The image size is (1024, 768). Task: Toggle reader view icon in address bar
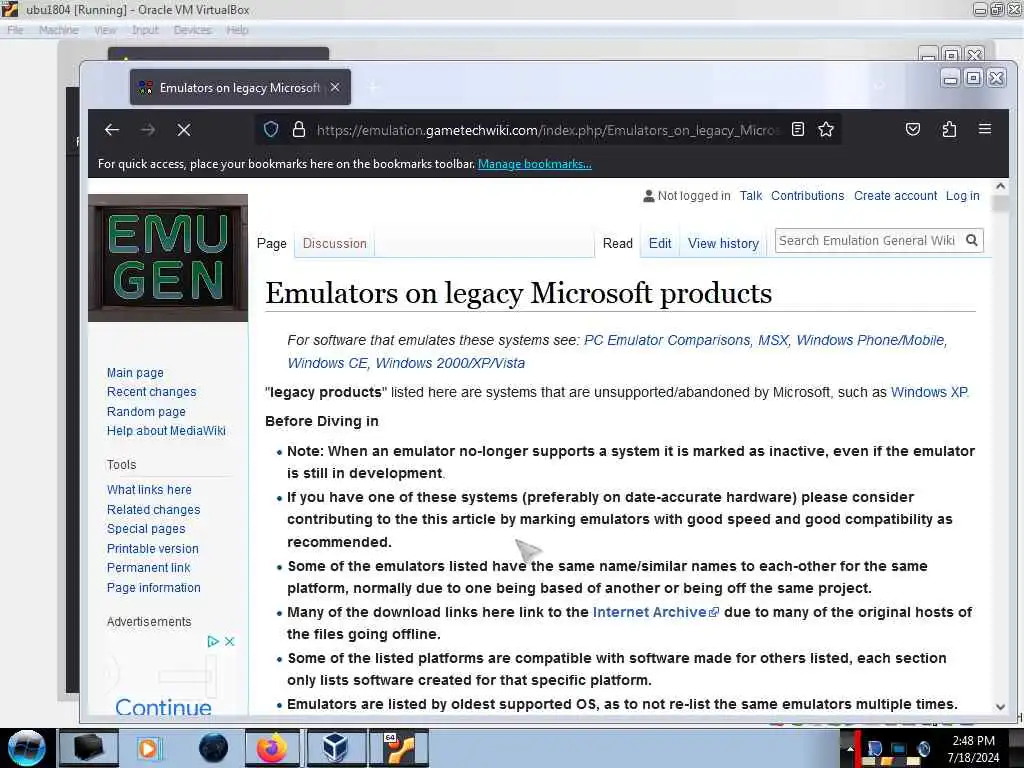click(797, 129)
